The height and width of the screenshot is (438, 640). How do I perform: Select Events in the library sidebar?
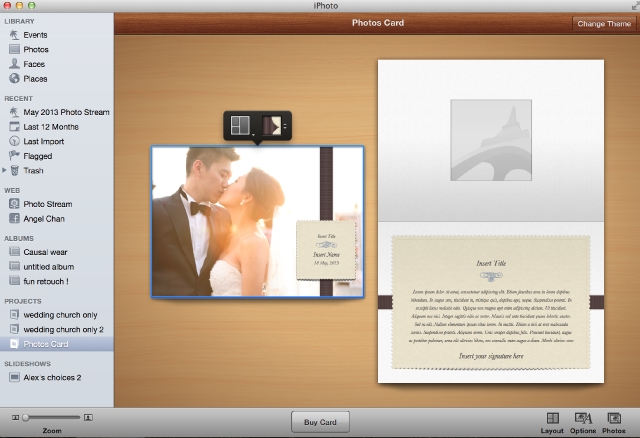[35, 35]
